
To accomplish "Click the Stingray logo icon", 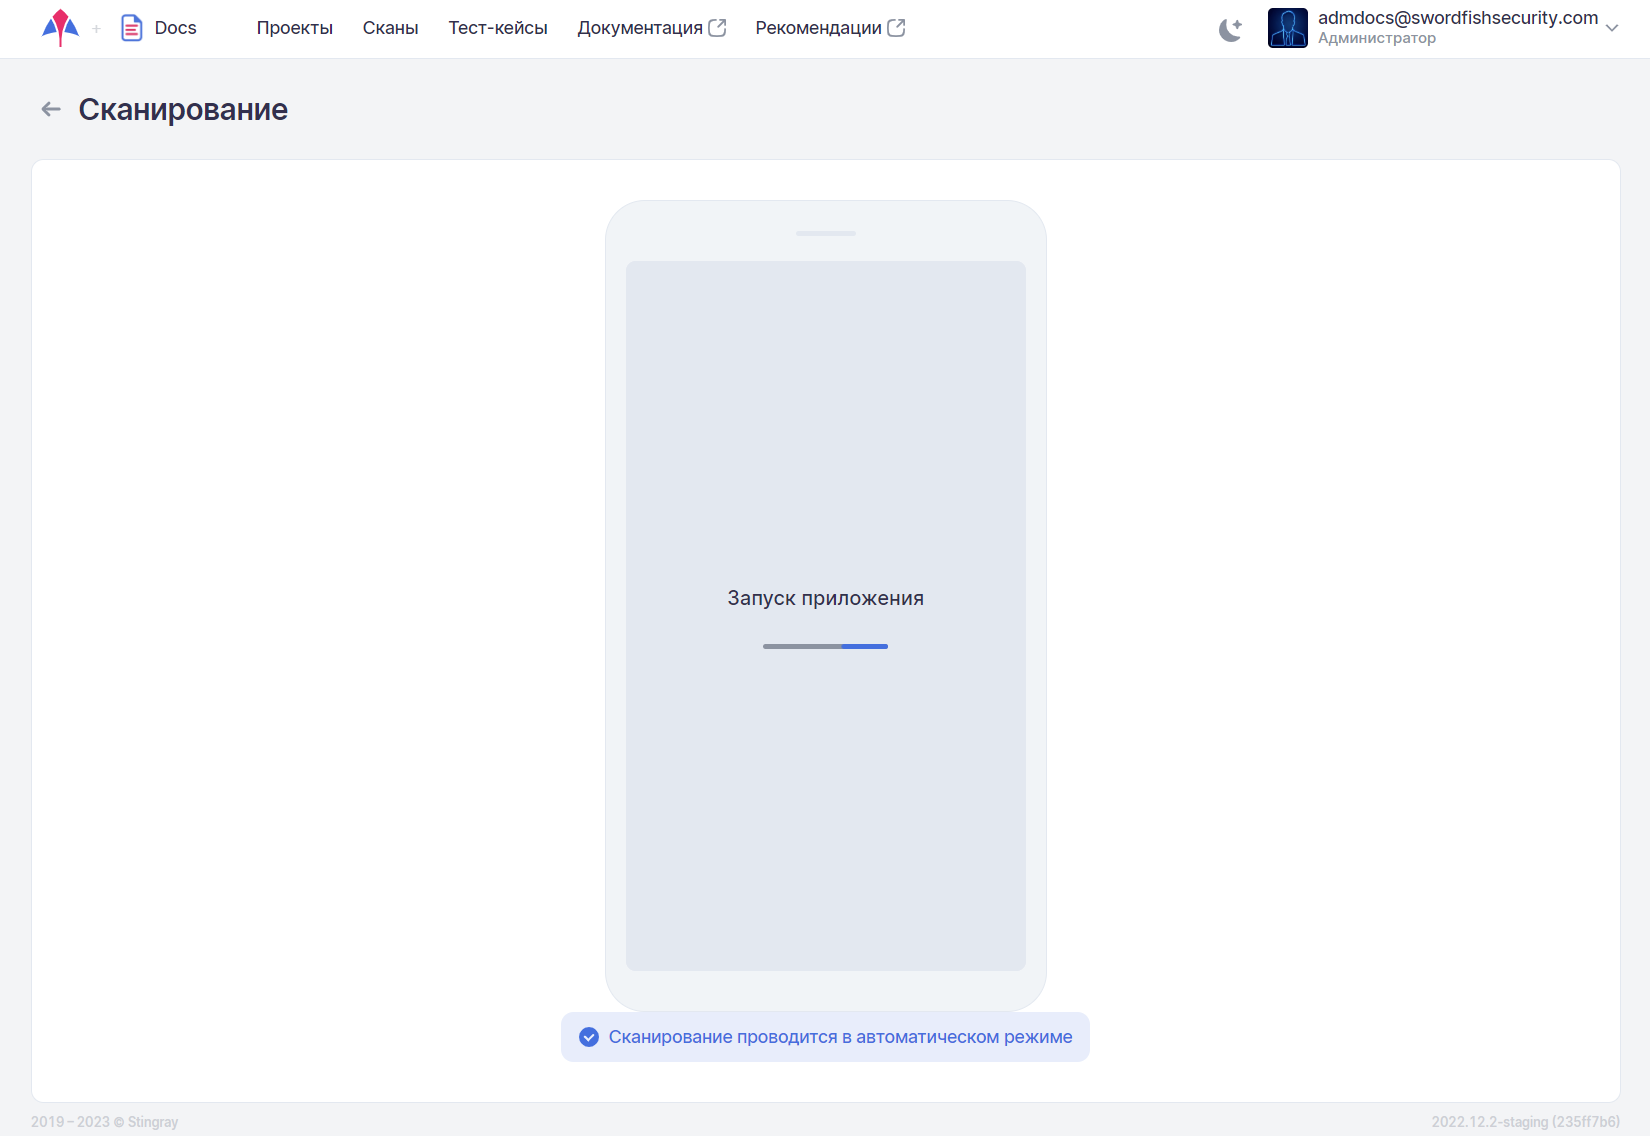I will tap(60, 28).
